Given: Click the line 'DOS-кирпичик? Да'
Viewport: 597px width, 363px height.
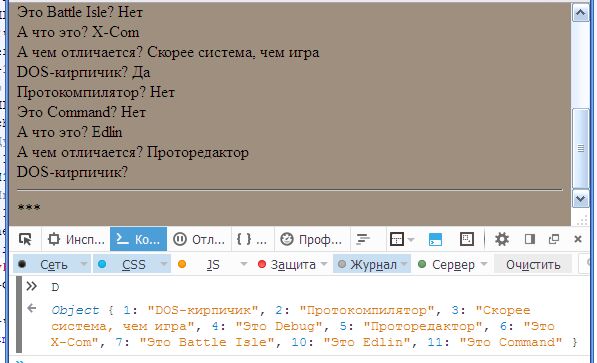Looking at the screenshot, I should (x=83, y=72).
